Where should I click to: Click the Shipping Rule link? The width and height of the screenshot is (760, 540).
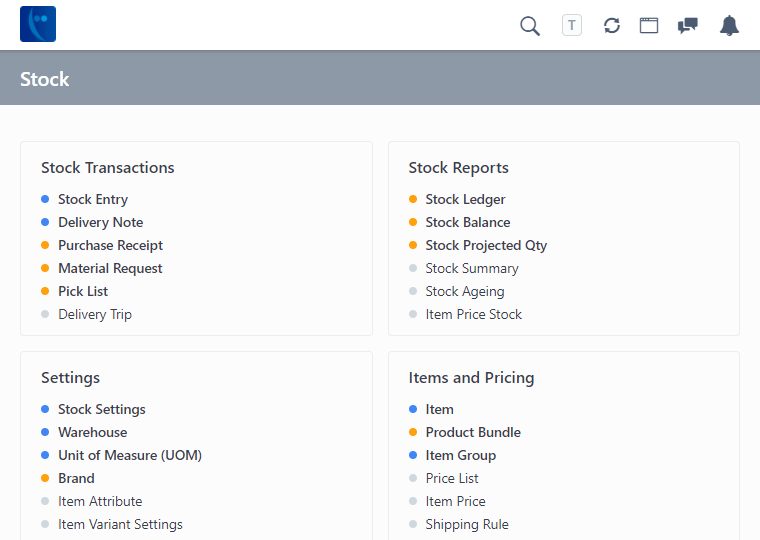click(x=467, y=524)
